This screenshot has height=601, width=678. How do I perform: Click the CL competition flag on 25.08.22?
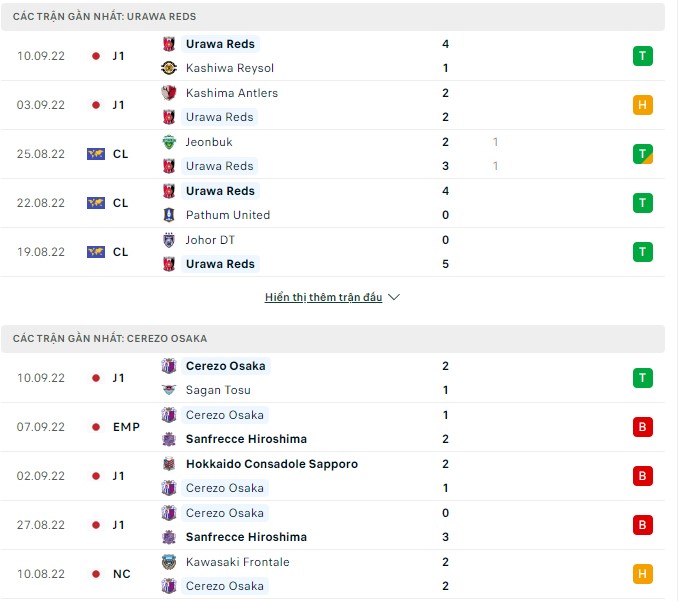click(96, 154)
